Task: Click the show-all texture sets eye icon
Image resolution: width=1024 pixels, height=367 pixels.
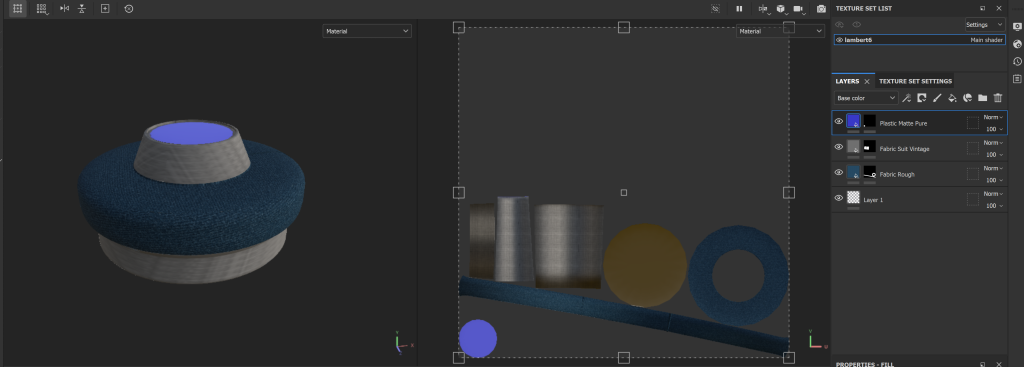Action: pyautogui.click(x=857, y=25)
